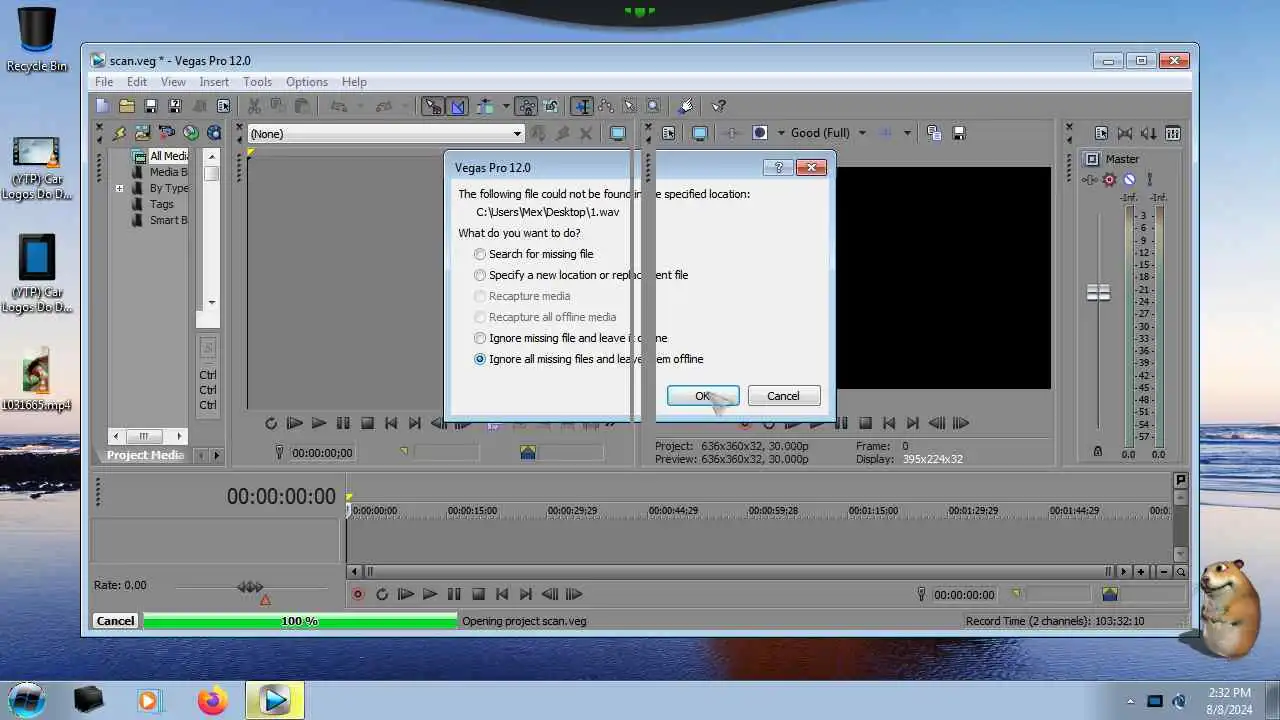Click the Project Media tab

point(146,455)
